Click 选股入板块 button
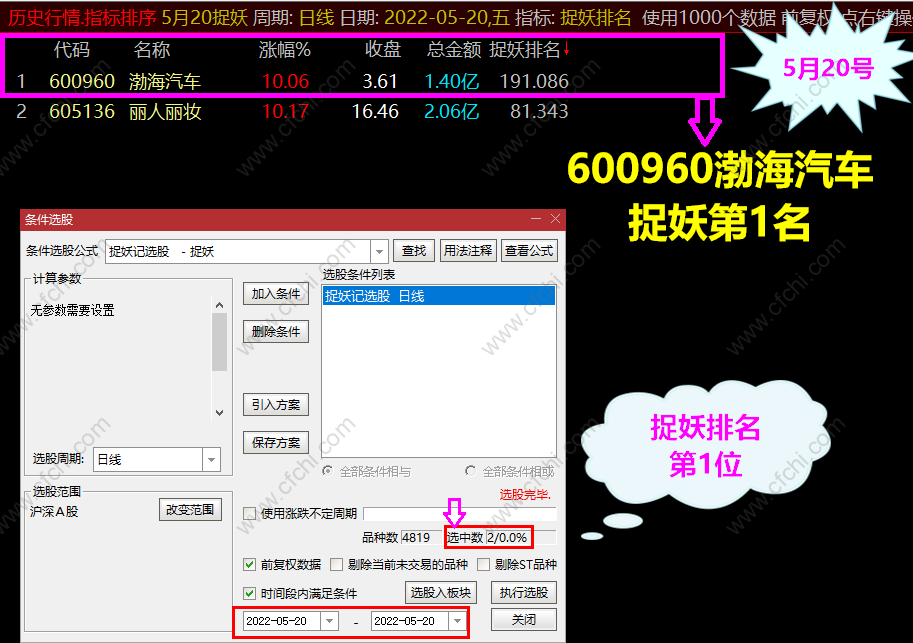Viewport: 913px width, 643px height. 441,593
